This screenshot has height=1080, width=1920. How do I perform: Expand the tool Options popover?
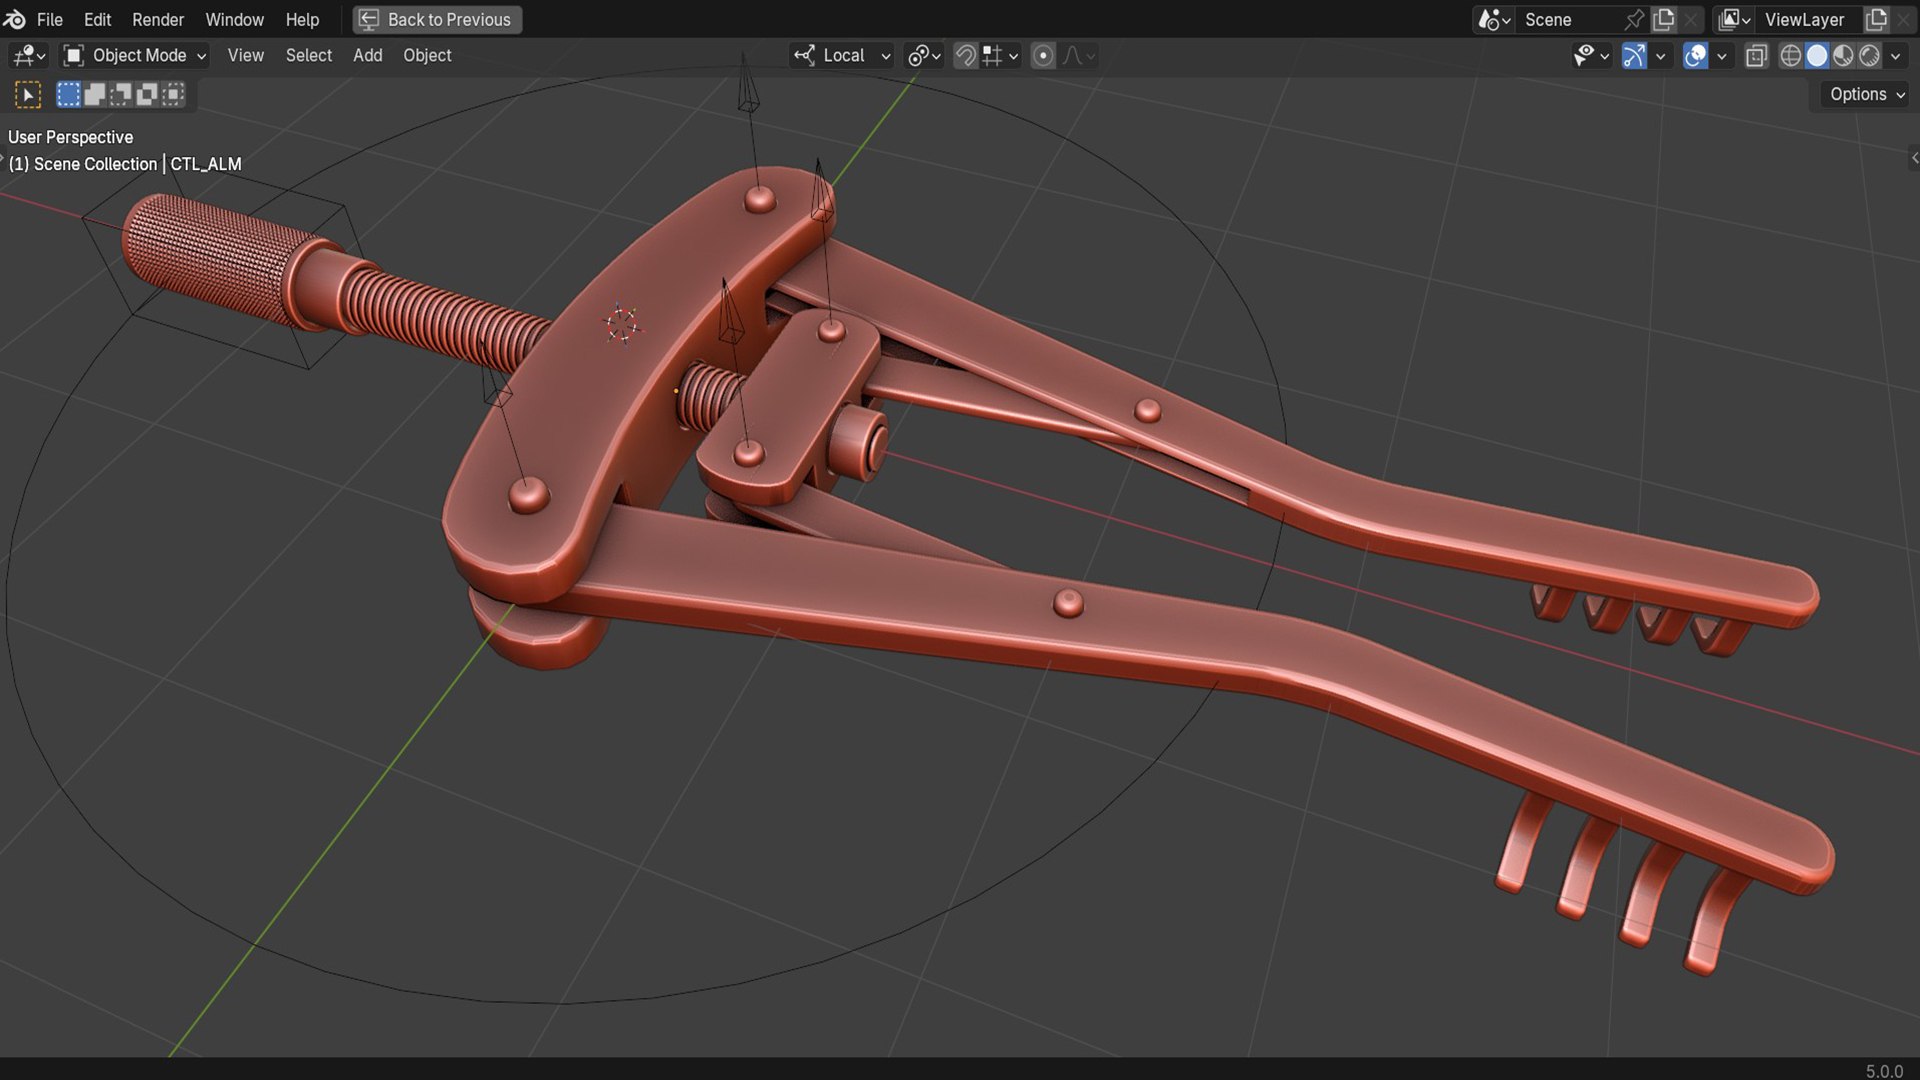click(x=1866, y=94)
